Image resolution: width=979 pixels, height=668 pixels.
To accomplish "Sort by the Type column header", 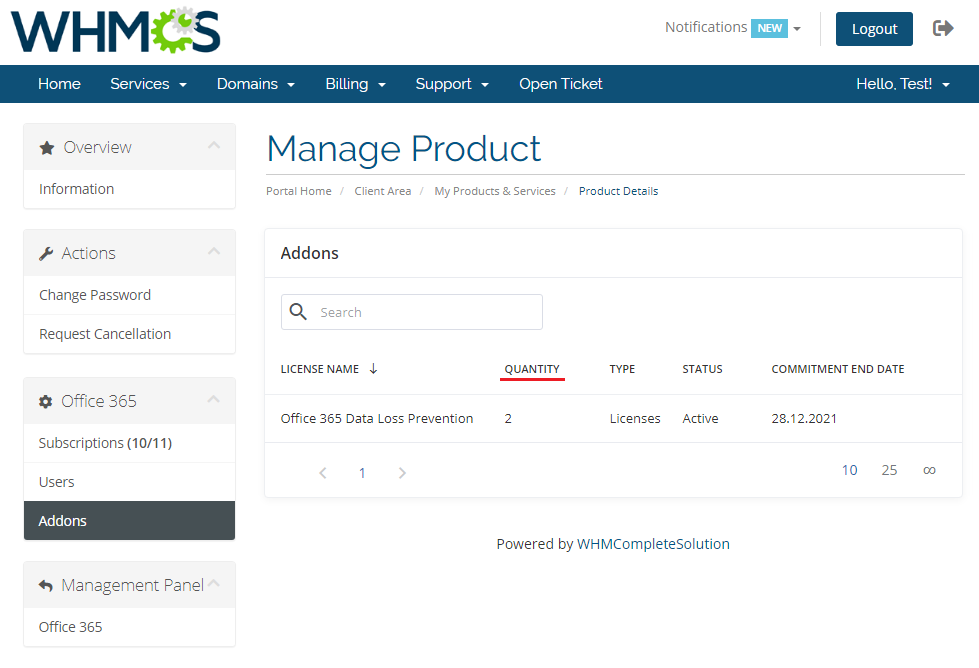I will click(622, 369).
